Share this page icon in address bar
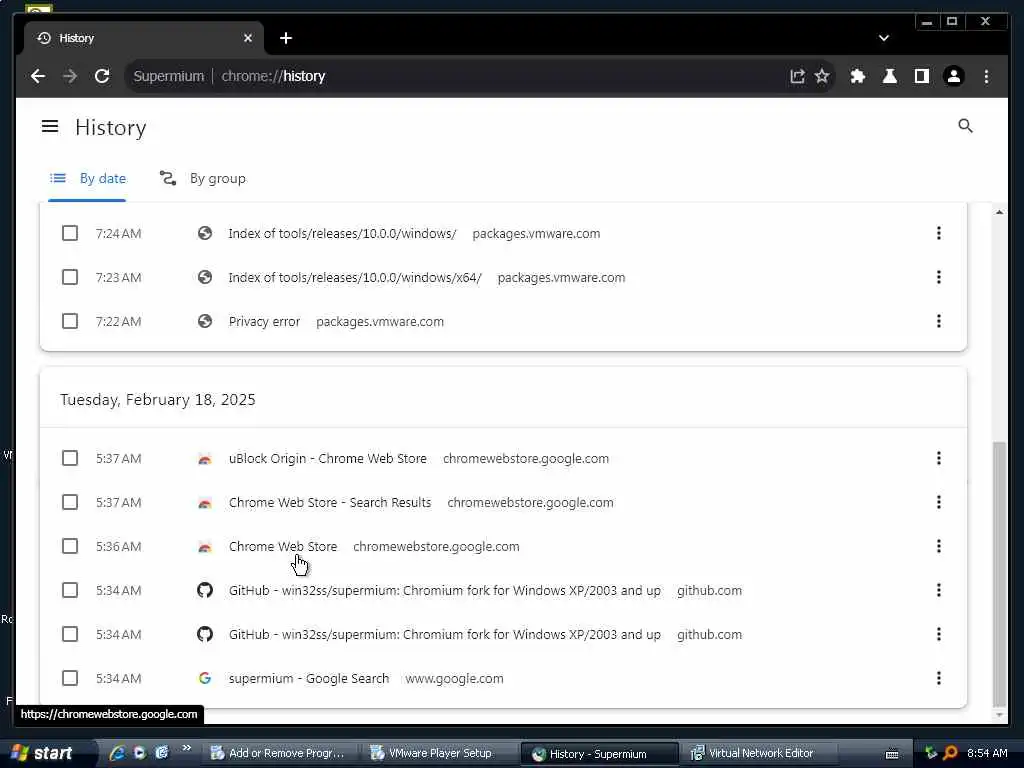 (797, 76)
